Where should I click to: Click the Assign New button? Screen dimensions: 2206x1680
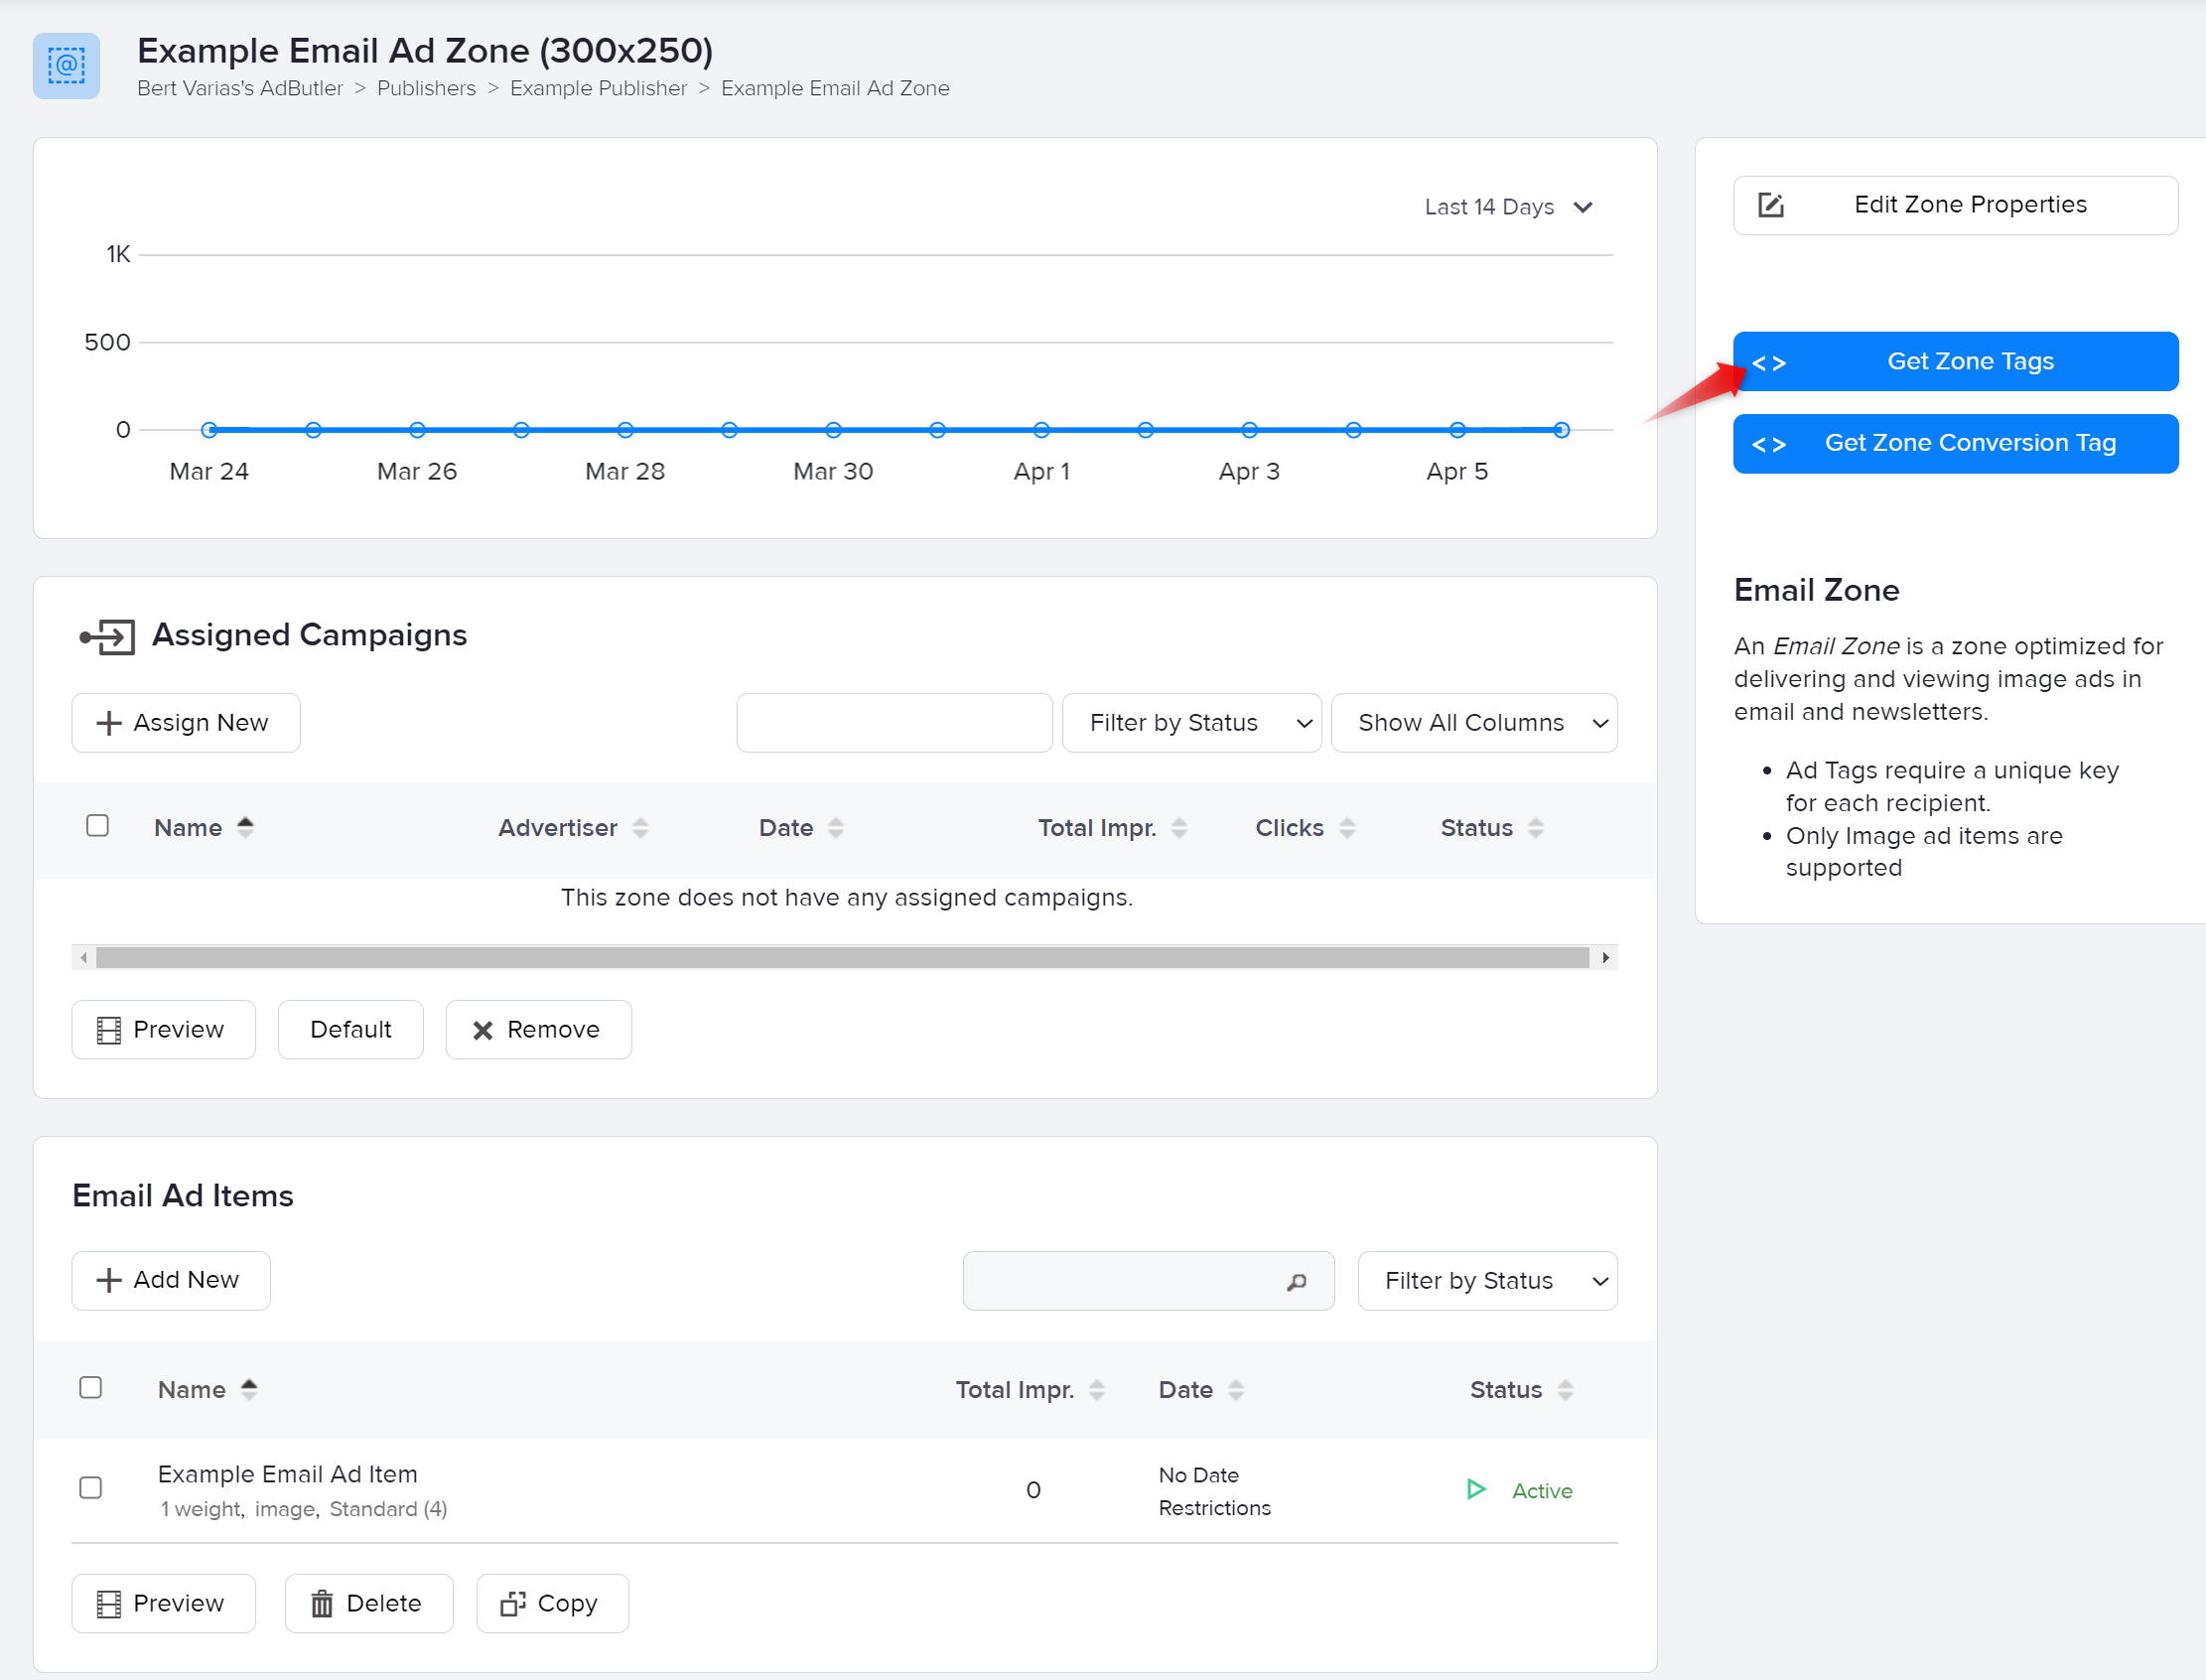[x=185, y=722]
